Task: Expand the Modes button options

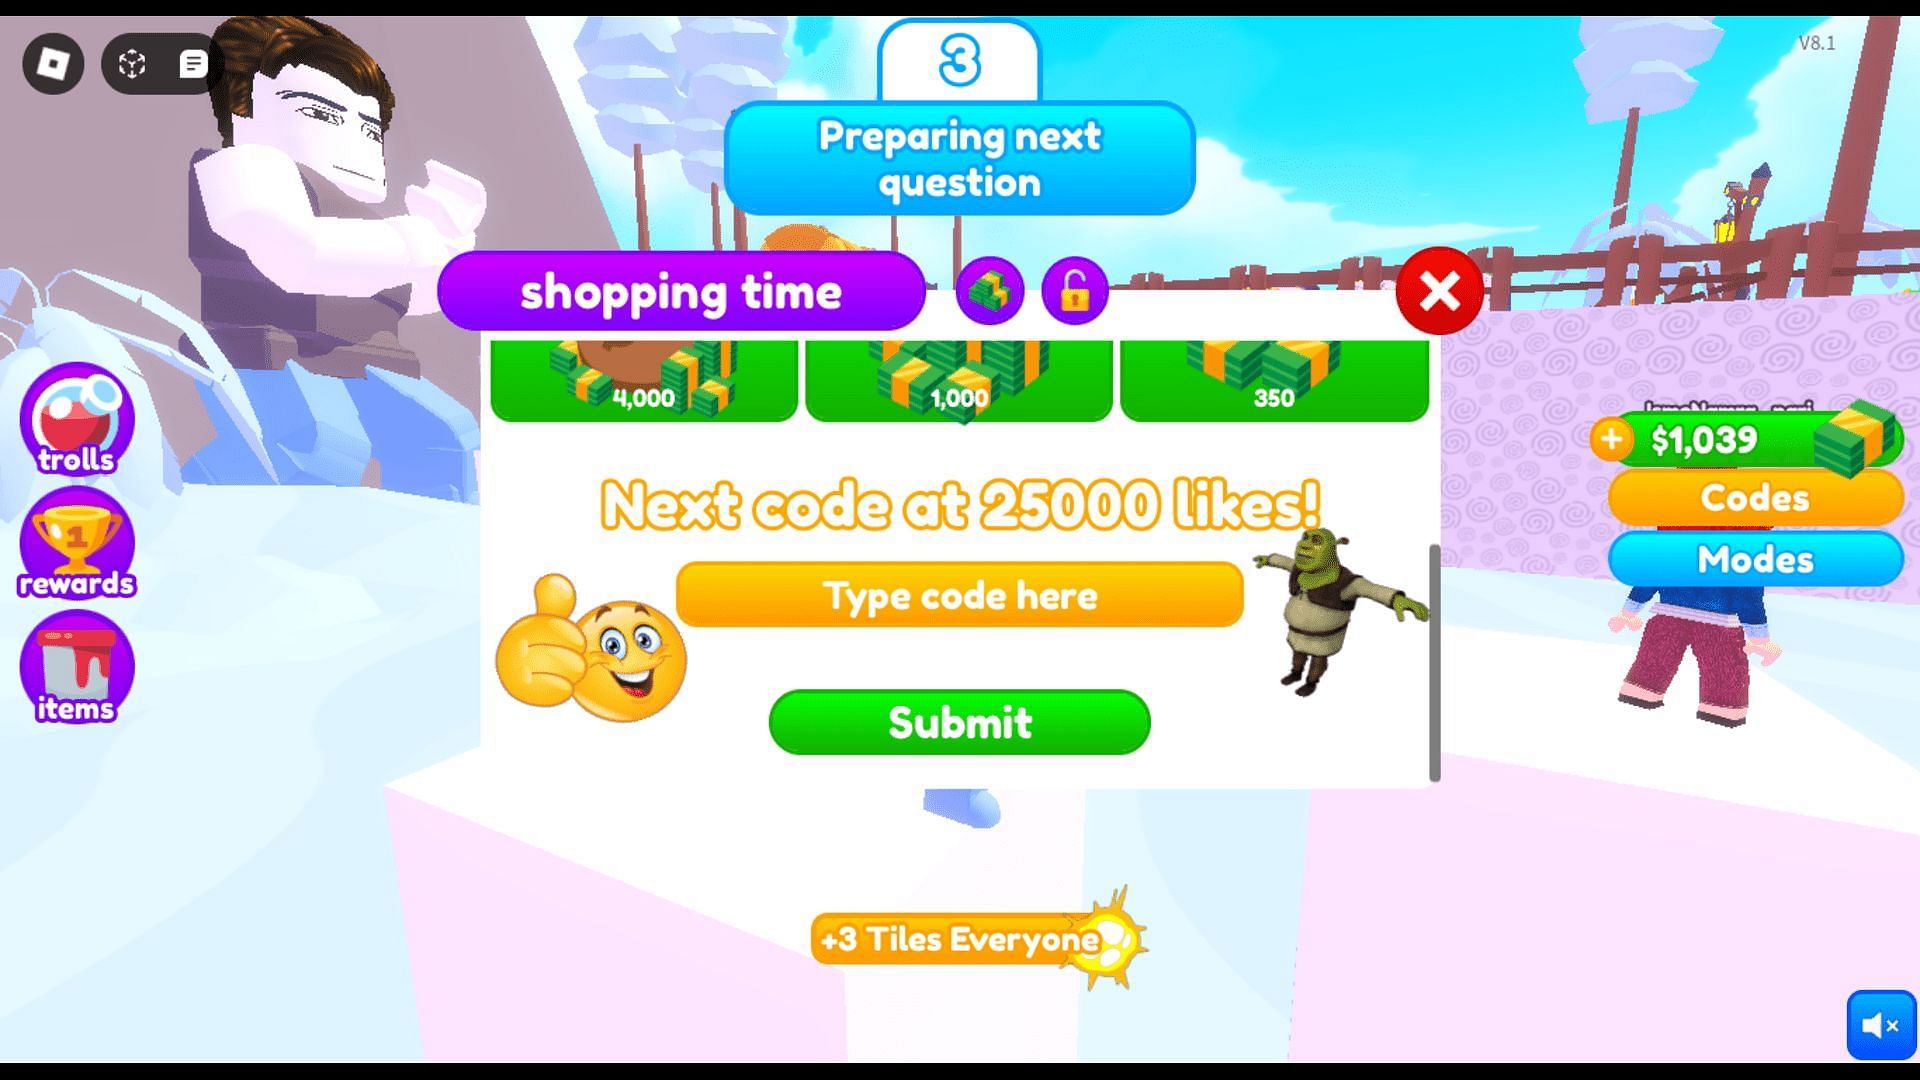Action: (1754, 558)
